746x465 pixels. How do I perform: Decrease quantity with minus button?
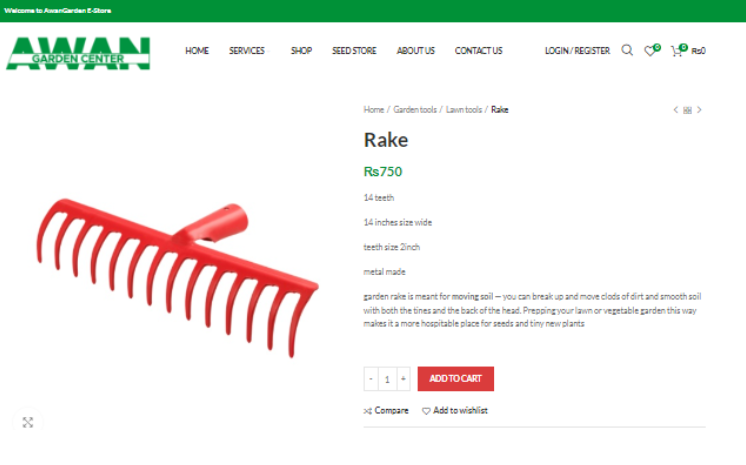click(x=371, y=379)
